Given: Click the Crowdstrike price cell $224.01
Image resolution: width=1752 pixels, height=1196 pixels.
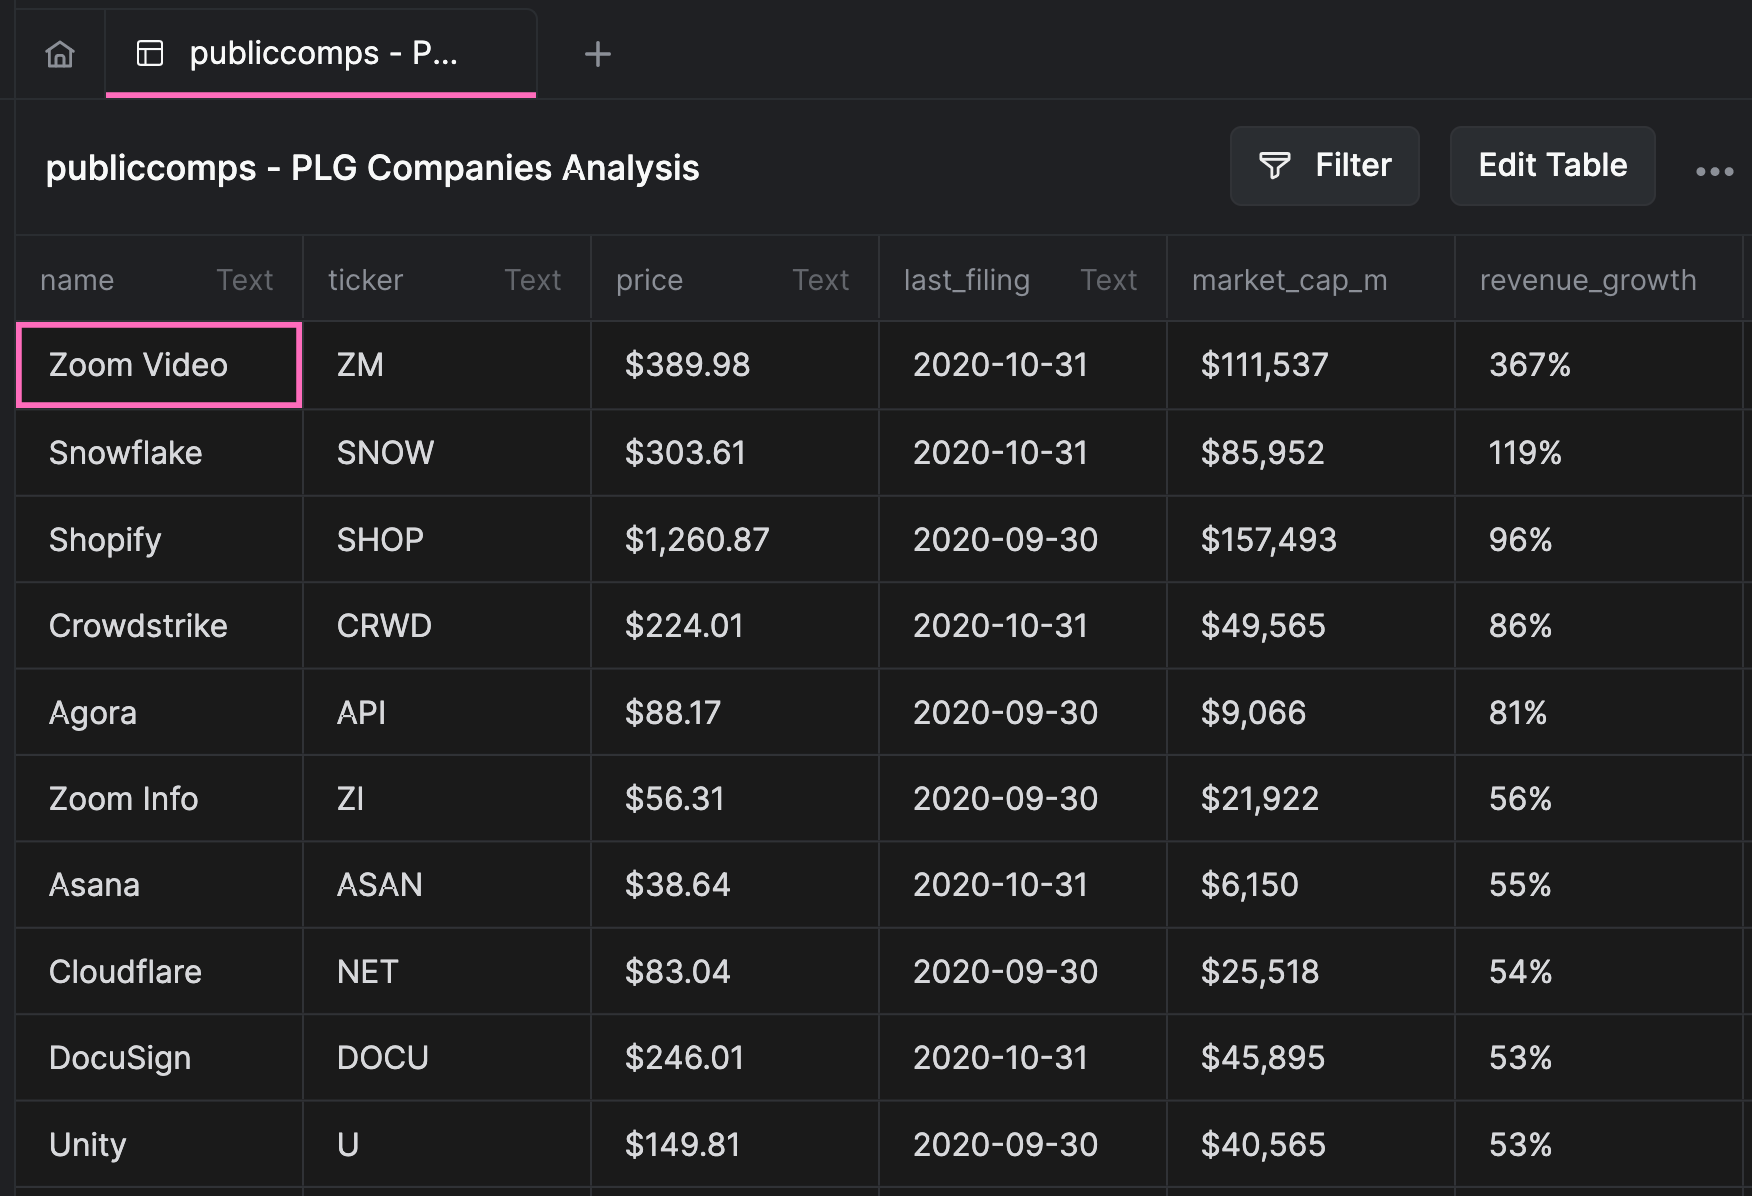Looking at the screenshot, I should [x=734, y=626].
